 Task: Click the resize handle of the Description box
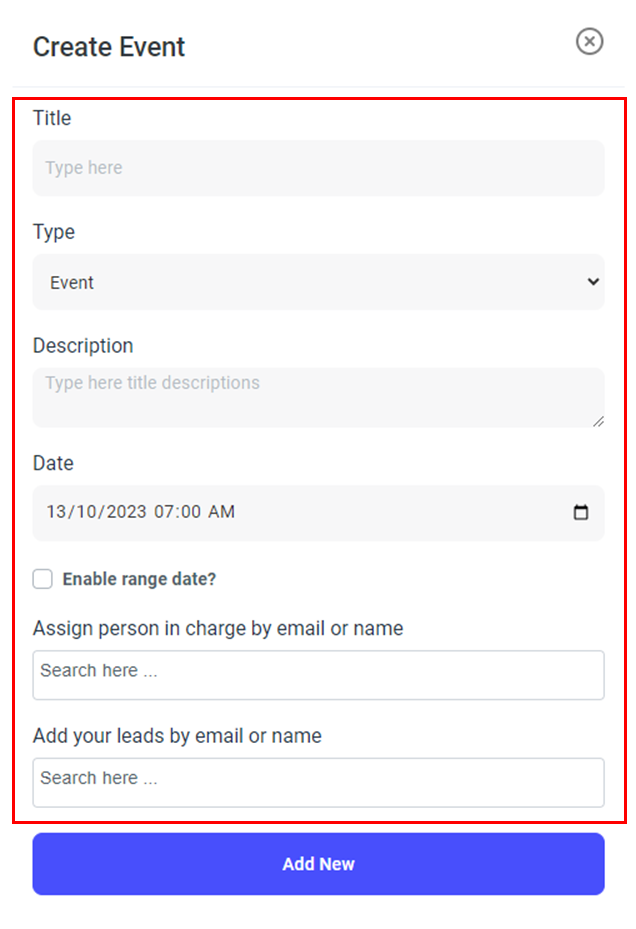pyautogui.click(x=598, y=421)
